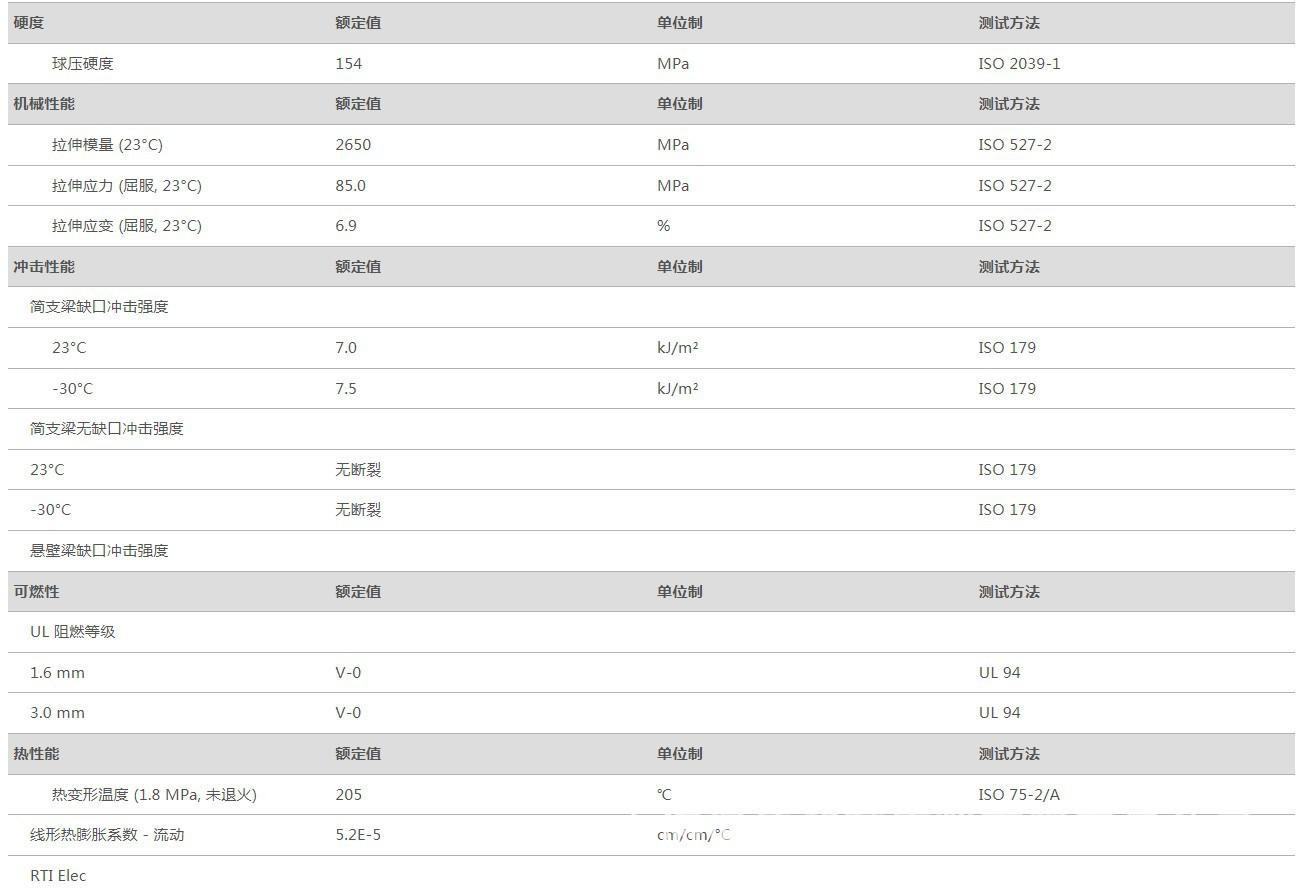Select the ISO 75-2/A test method cell
The height and width of the screenshot is (891, 1301).
coord(1019,795)
